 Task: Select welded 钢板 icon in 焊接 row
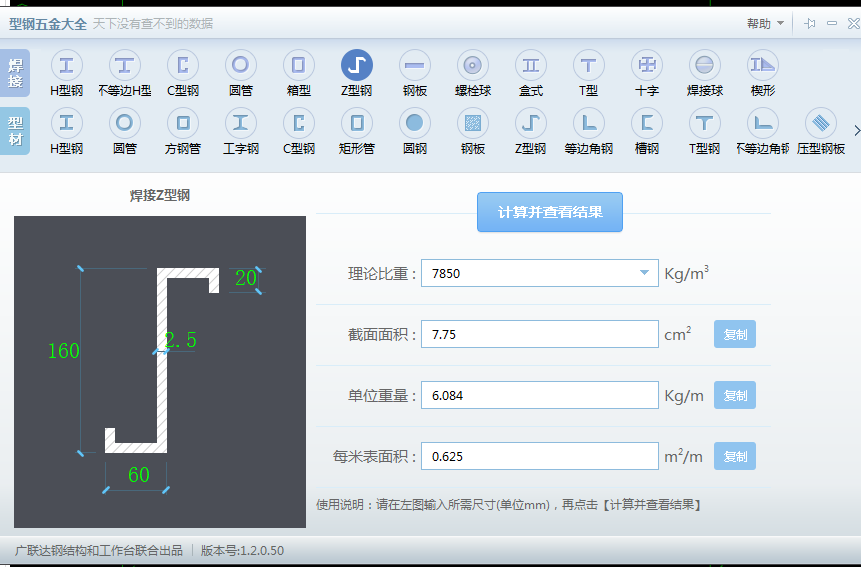click(415, 65)
